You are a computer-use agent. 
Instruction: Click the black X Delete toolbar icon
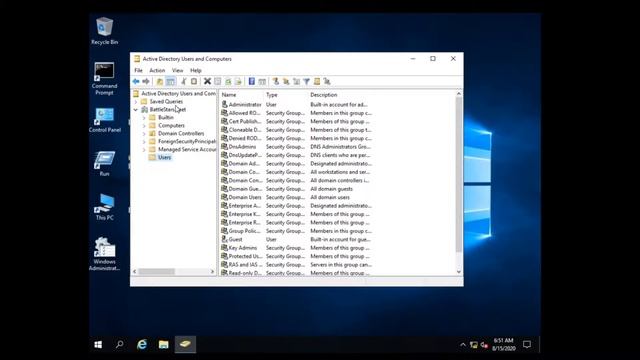pyautogui.click(x=207, y=81)
